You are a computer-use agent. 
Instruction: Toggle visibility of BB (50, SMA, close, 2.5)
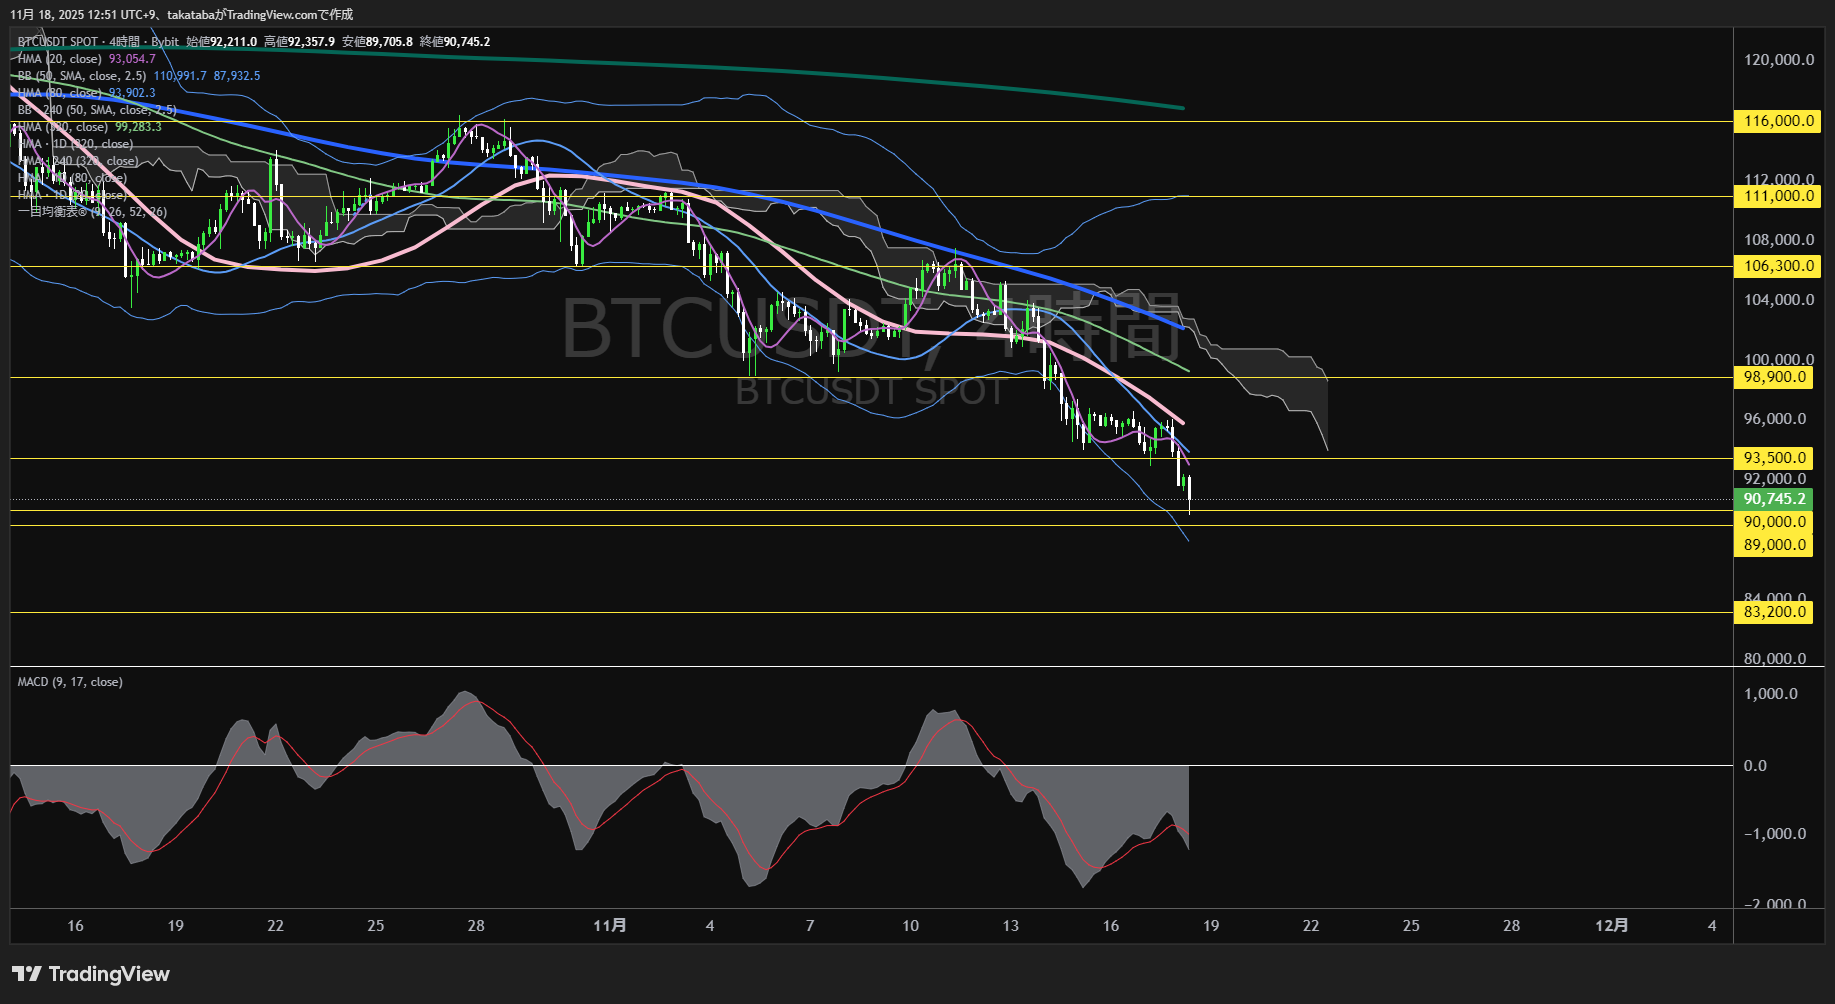83,76
